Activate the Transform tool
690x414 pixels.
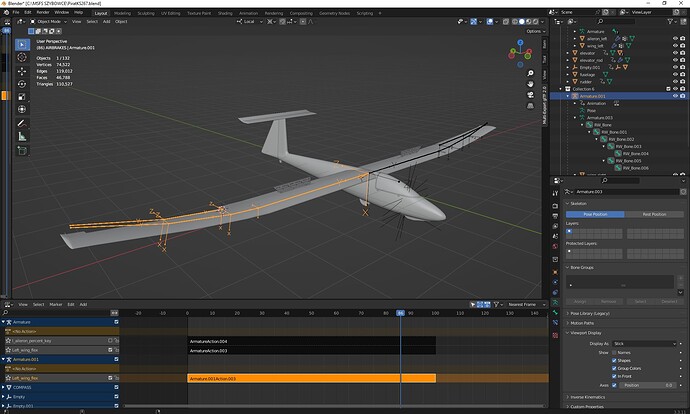tap(22, 110)
